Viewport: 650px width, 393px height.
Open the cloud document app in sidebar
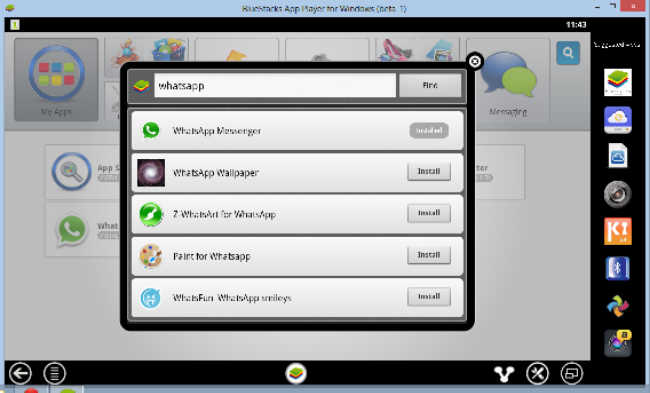click(618, 156)
